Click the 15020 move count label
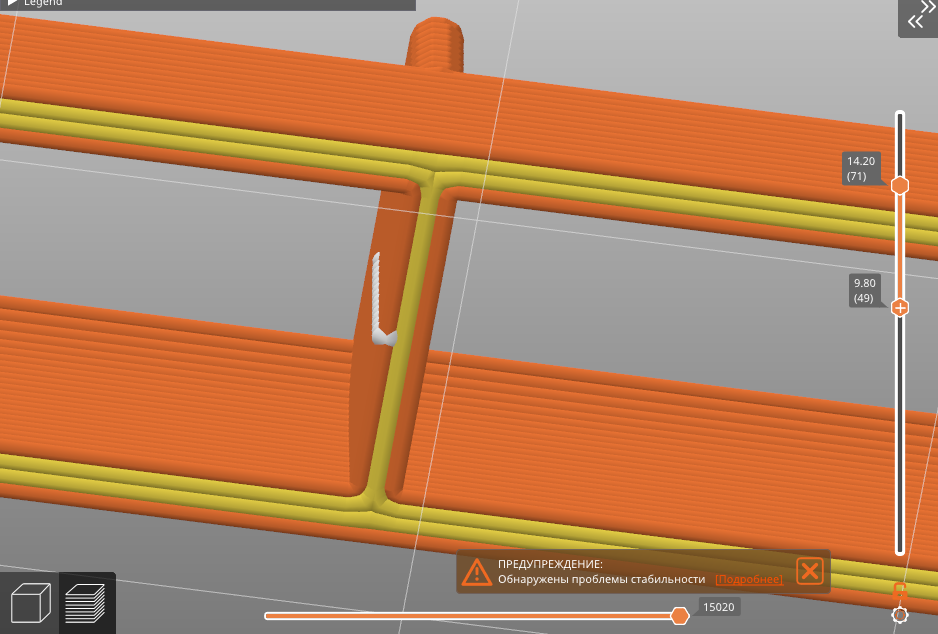The width and height of the screenshot is (938, 634). tap(718, 607)
